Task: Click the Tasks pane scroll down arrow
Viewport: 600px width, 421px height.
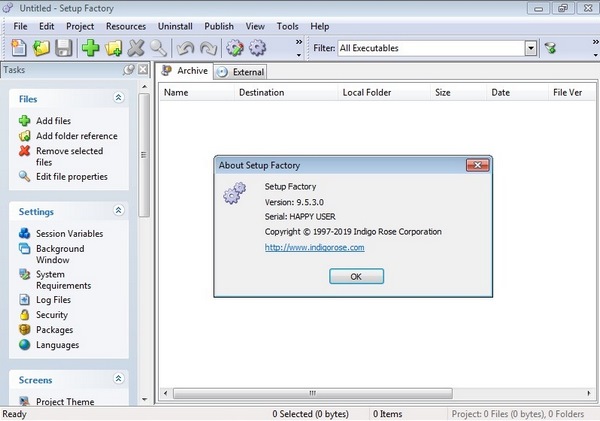Action: coord(144,399)
